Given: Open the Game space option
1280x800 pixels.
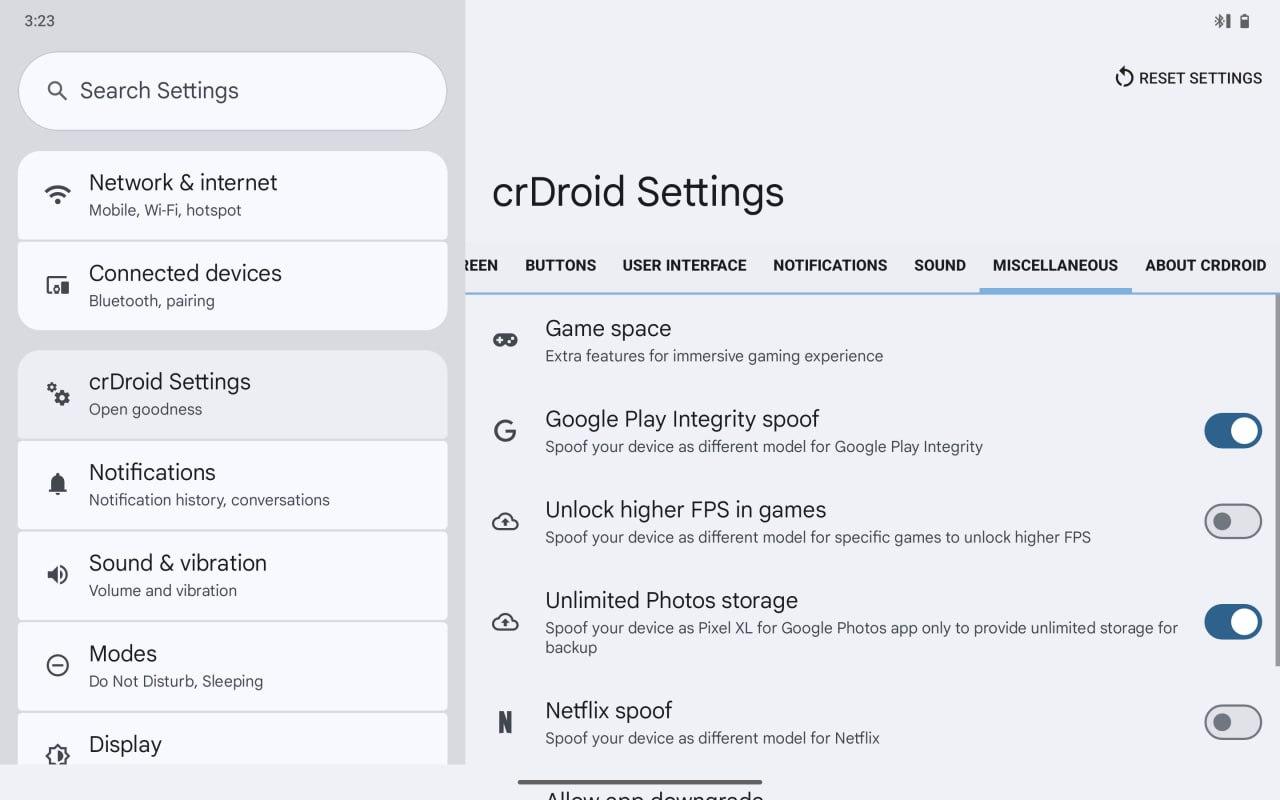Looking at the screenshot, I should click(872, 341).
